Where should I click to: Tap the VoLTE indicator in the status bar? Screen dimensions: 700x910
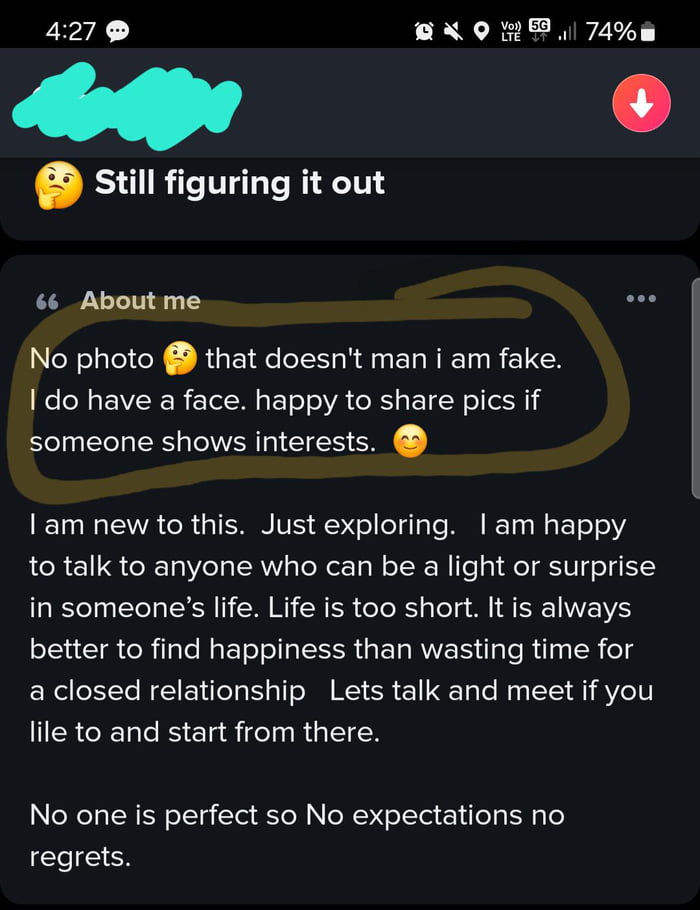510,31
